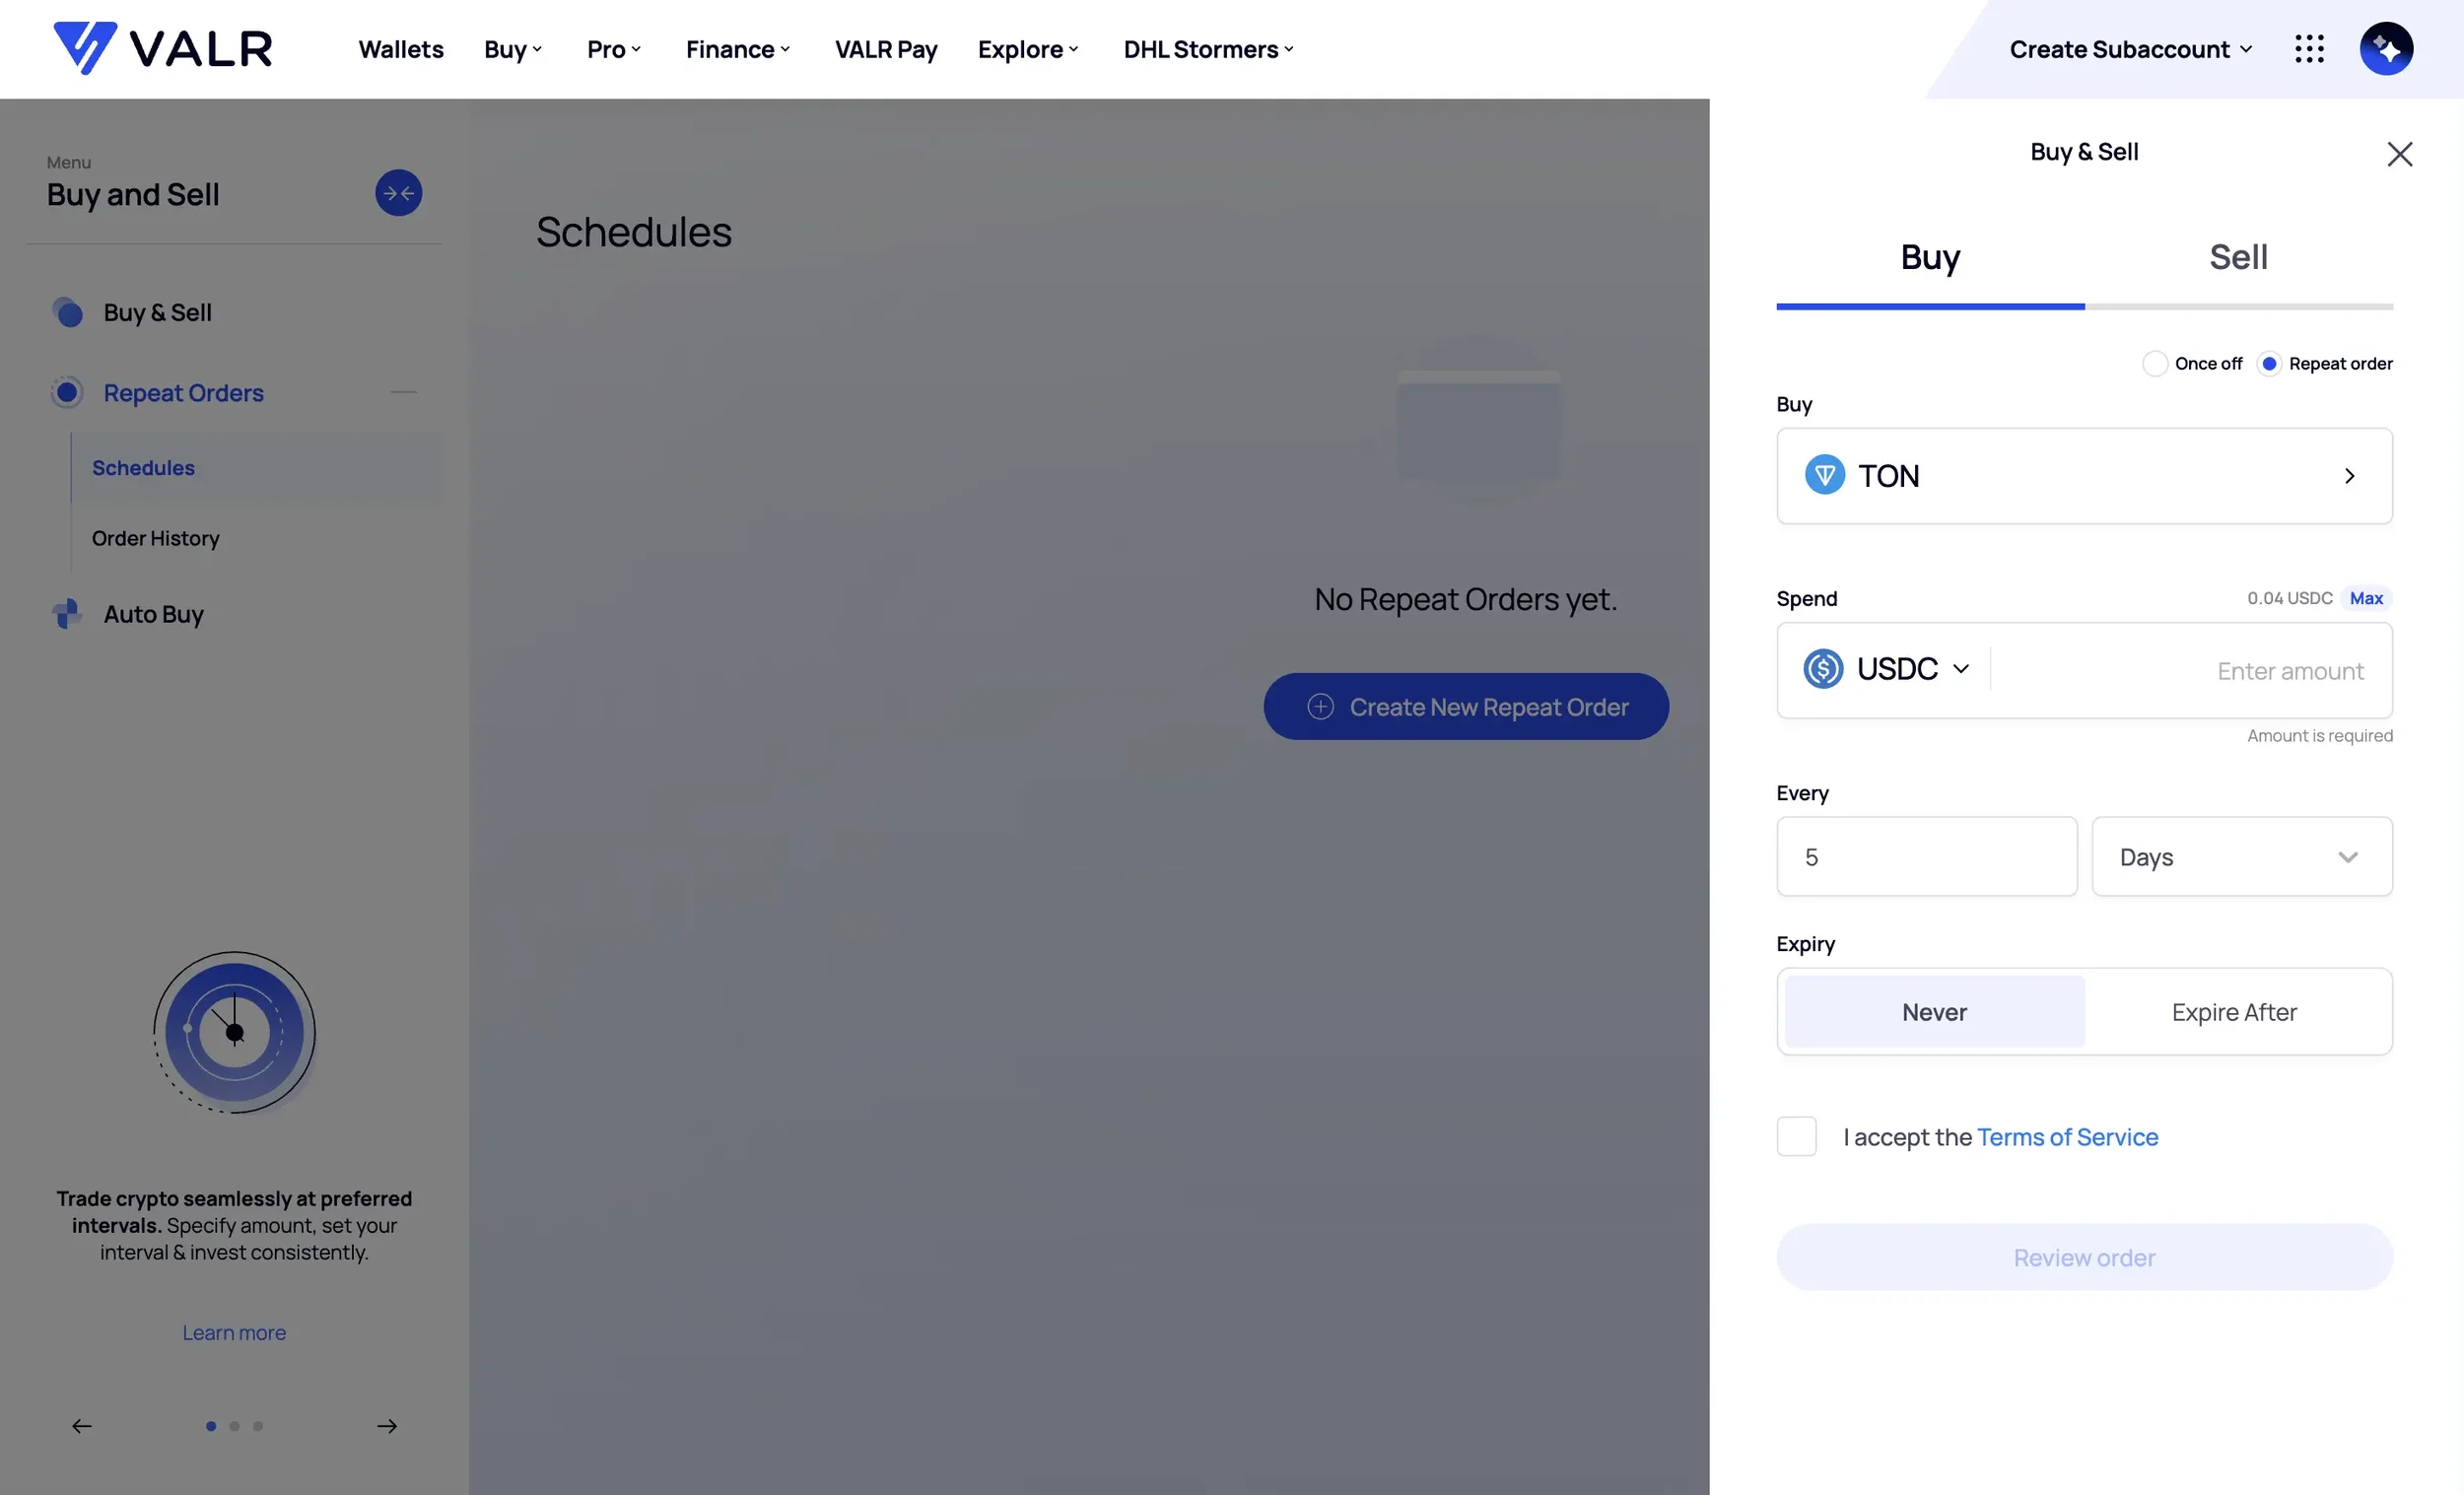Open VALR Pay page
The height and width of the screenshot is (1495, 2464).
[x=886, y=49]
